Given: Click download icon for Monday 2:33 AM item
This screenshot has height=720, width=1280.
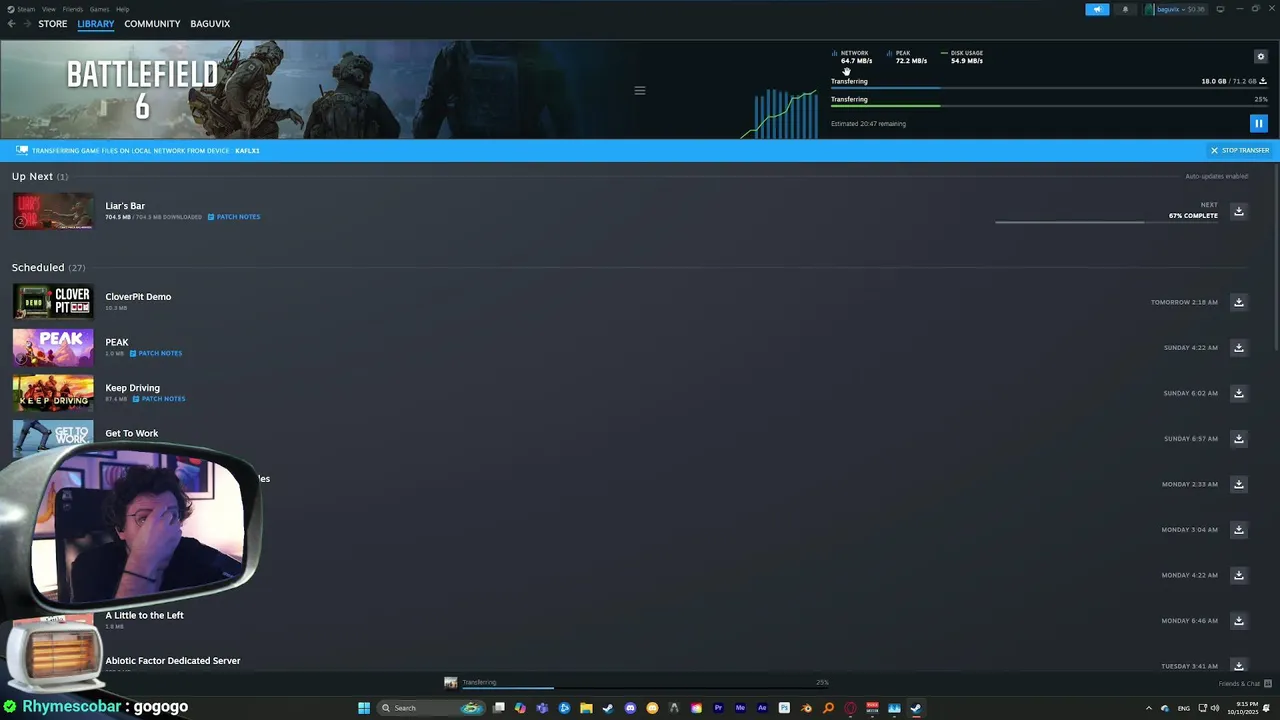Looking at the screenshot, I should [1238, 484].
